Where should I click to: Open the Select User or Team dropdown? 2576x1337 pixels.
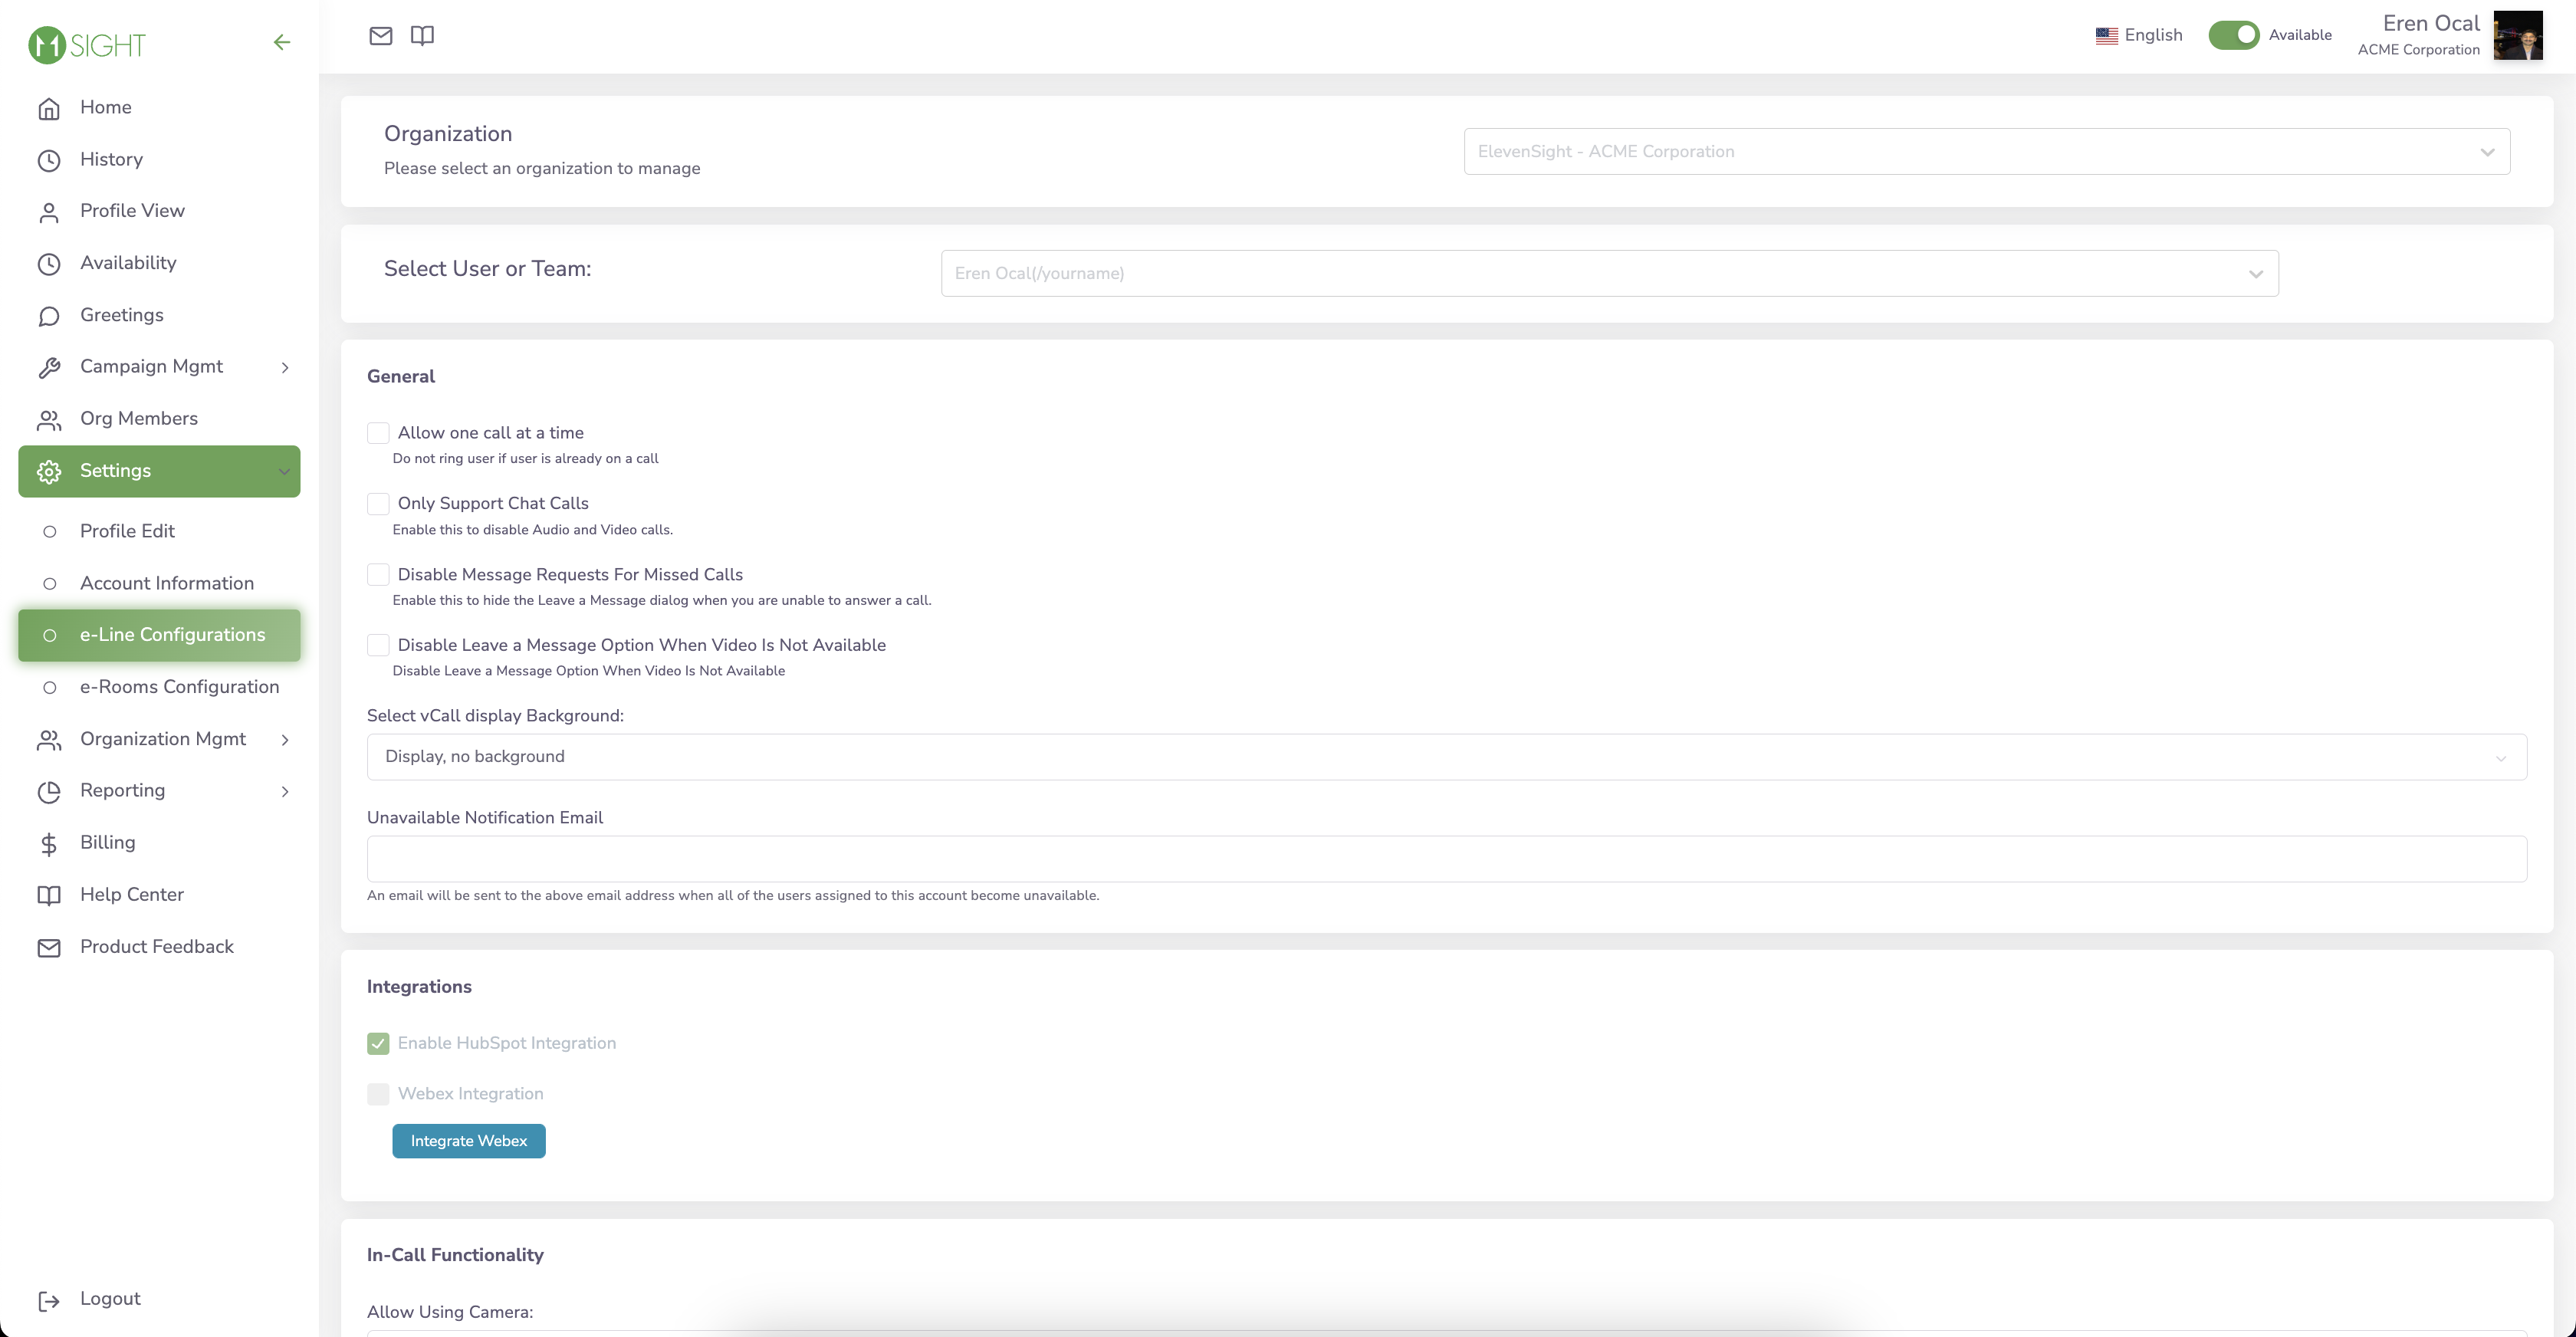[x=1609, y=273]
